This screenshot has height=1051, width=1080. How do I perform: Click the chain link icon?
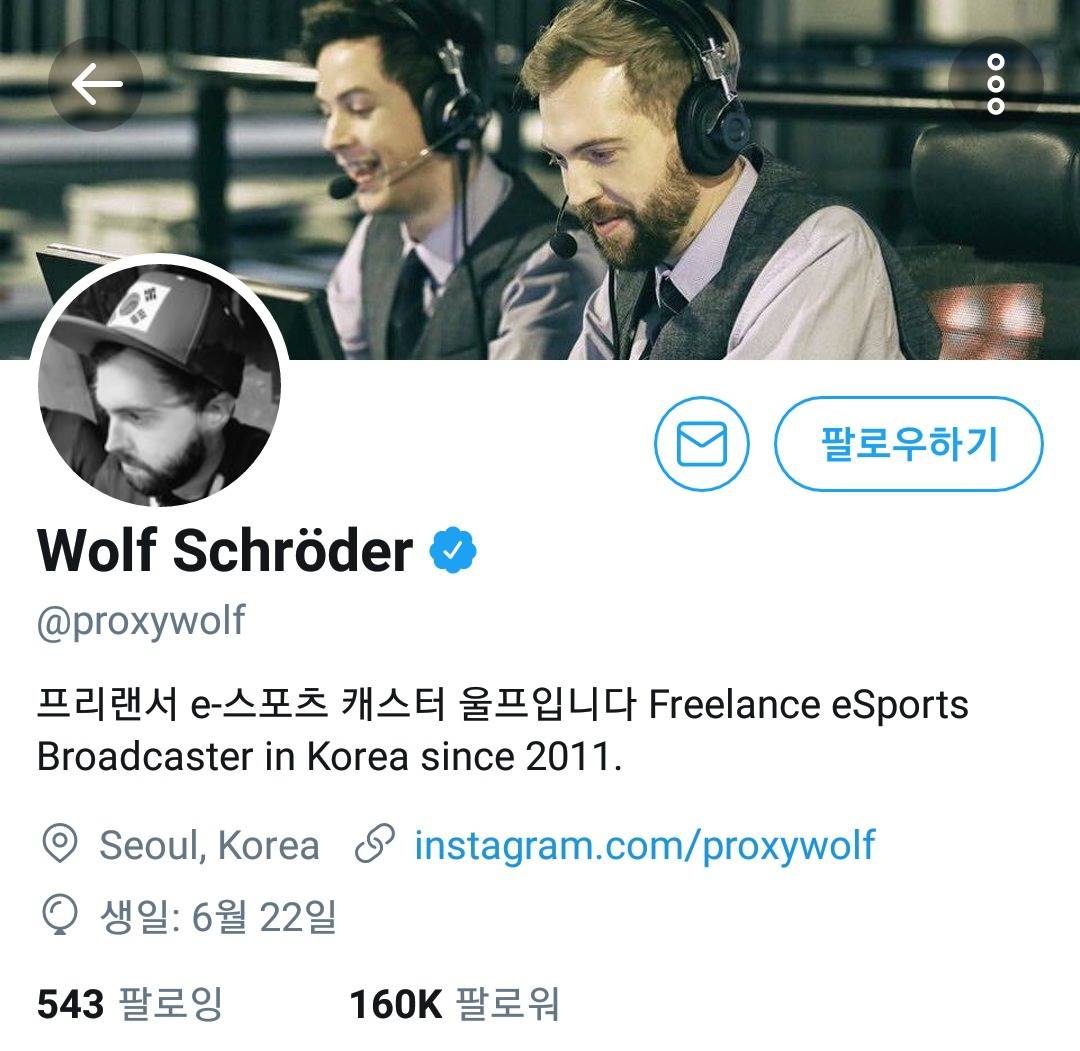pyautogui.click(x=375, y=844)
